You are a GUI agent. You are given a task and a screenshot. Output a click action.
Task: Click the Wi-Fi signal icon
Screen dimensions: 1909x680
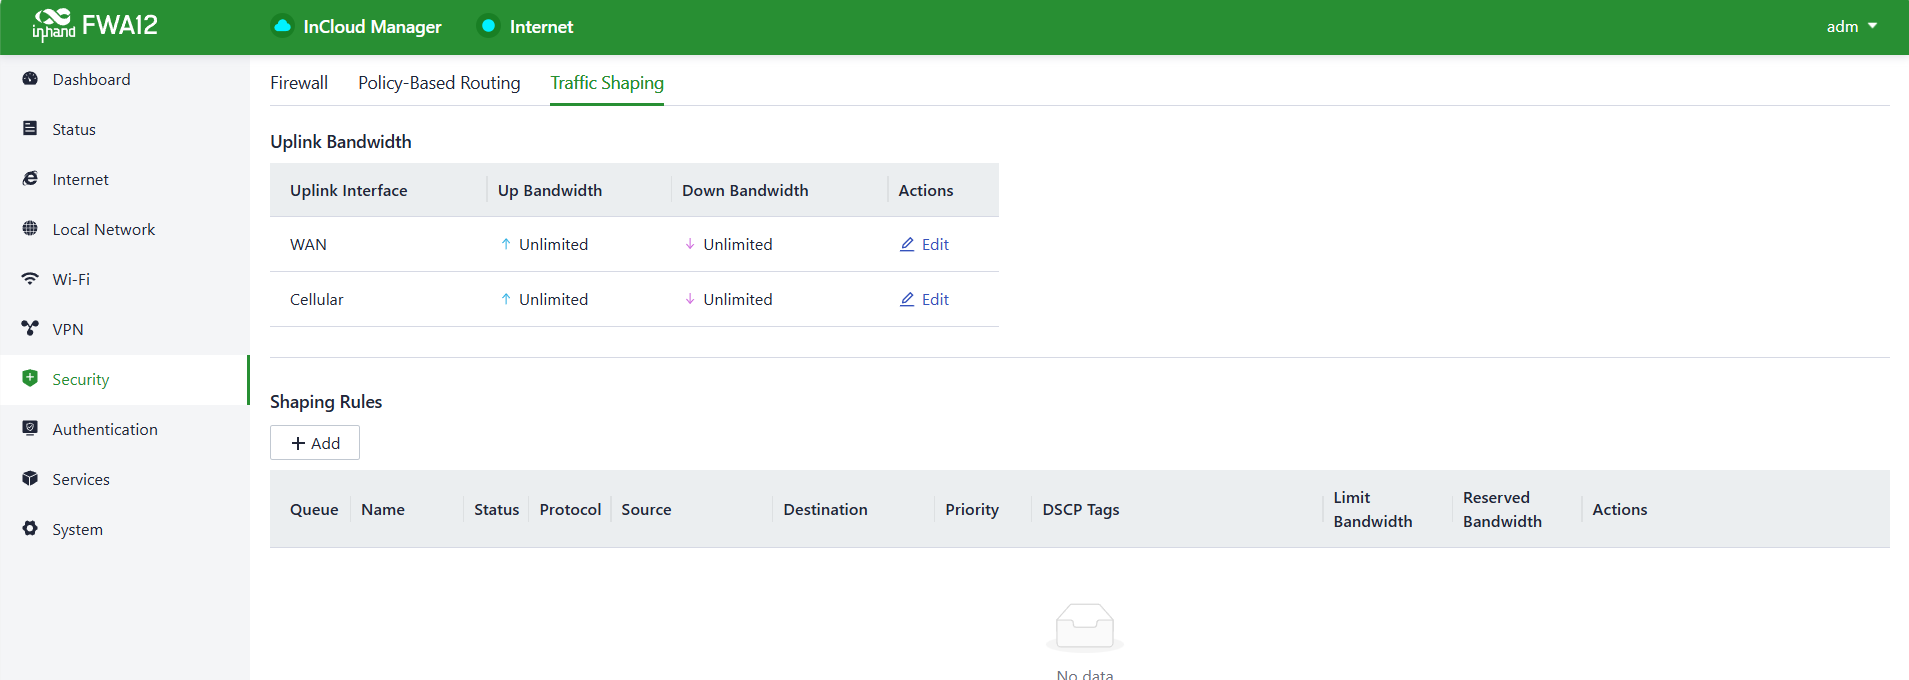[30, 279]
